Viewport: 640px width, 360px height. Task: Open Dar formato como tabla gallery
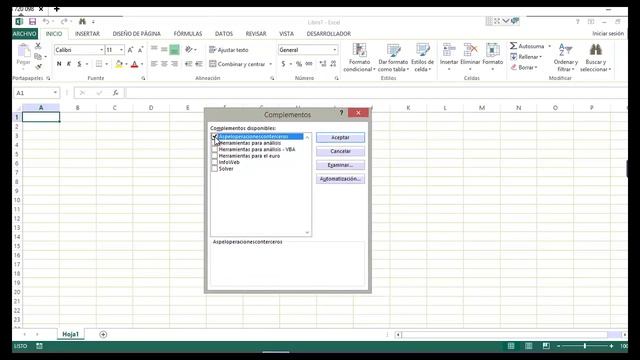pyautogui.click(x=393, y=58)
